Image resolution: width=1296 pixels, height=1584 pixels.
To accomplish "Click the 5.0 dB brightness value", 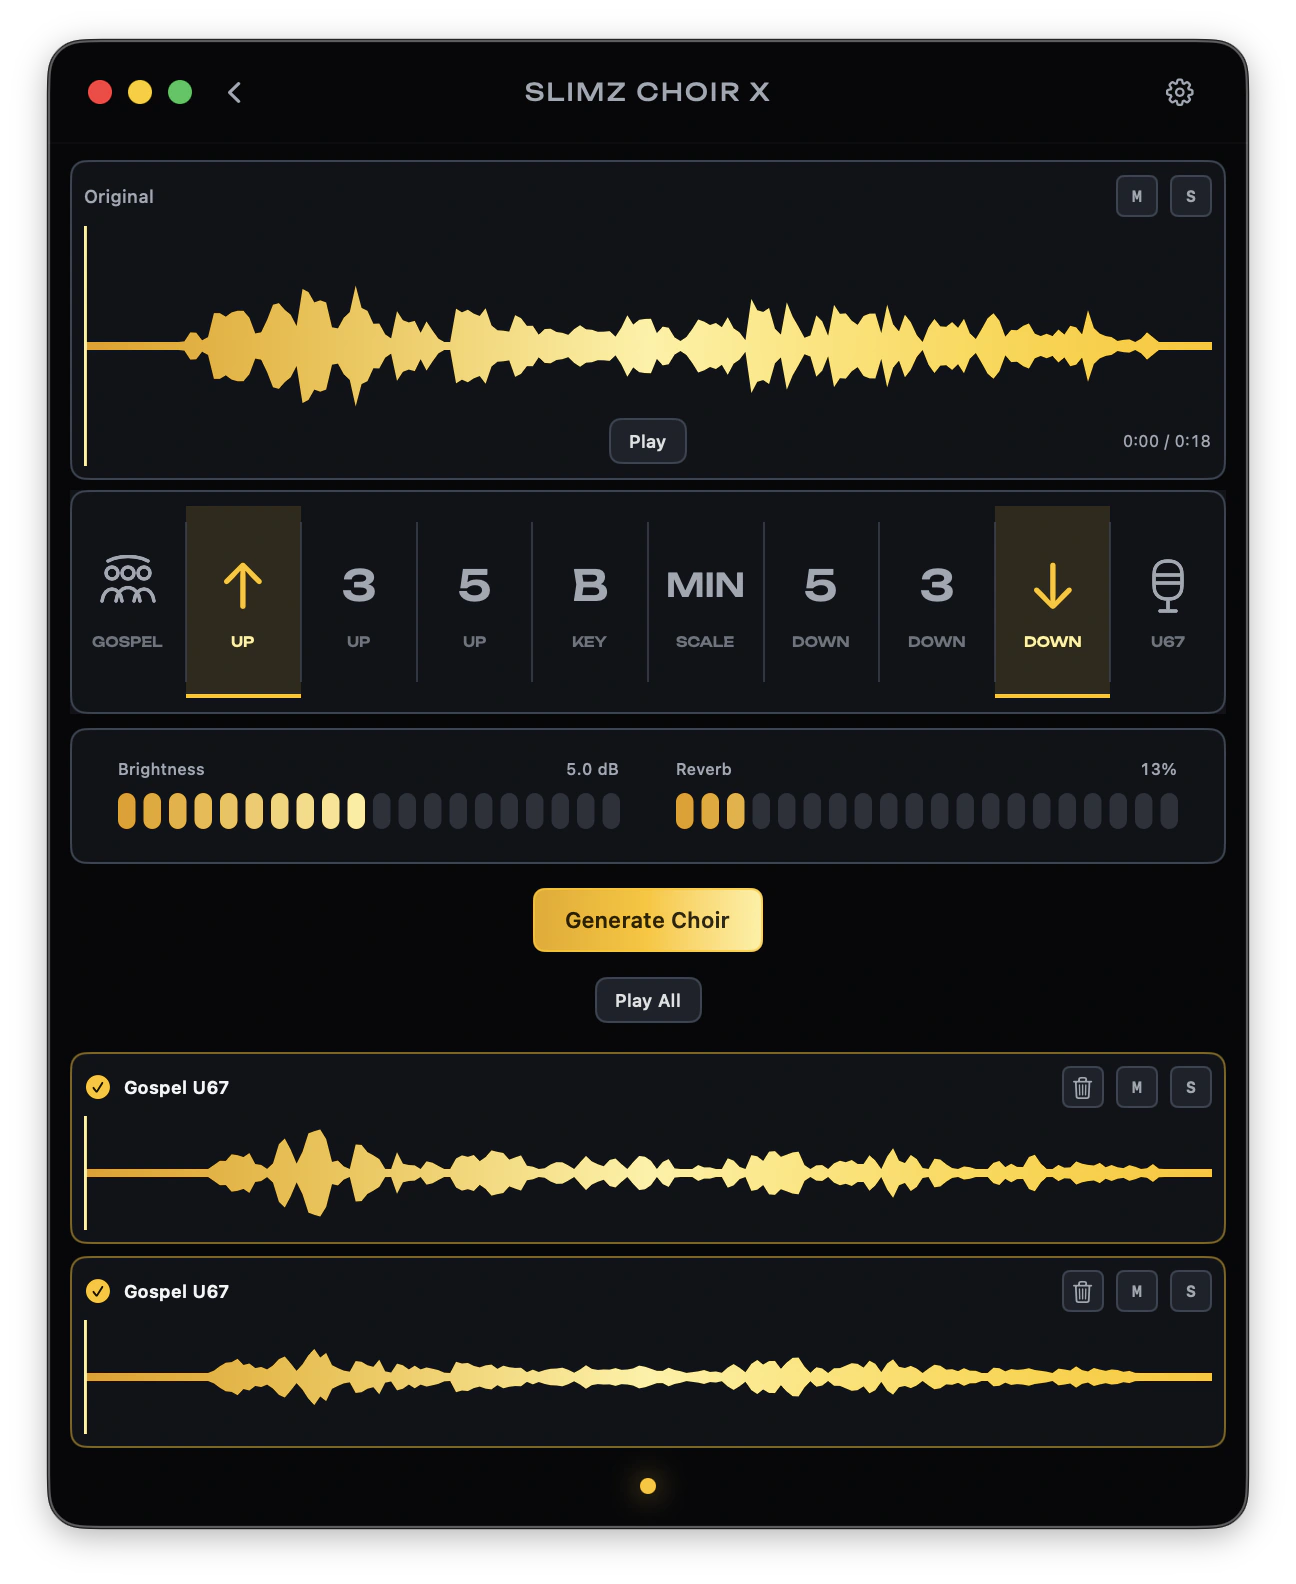I will coord(592,769).
